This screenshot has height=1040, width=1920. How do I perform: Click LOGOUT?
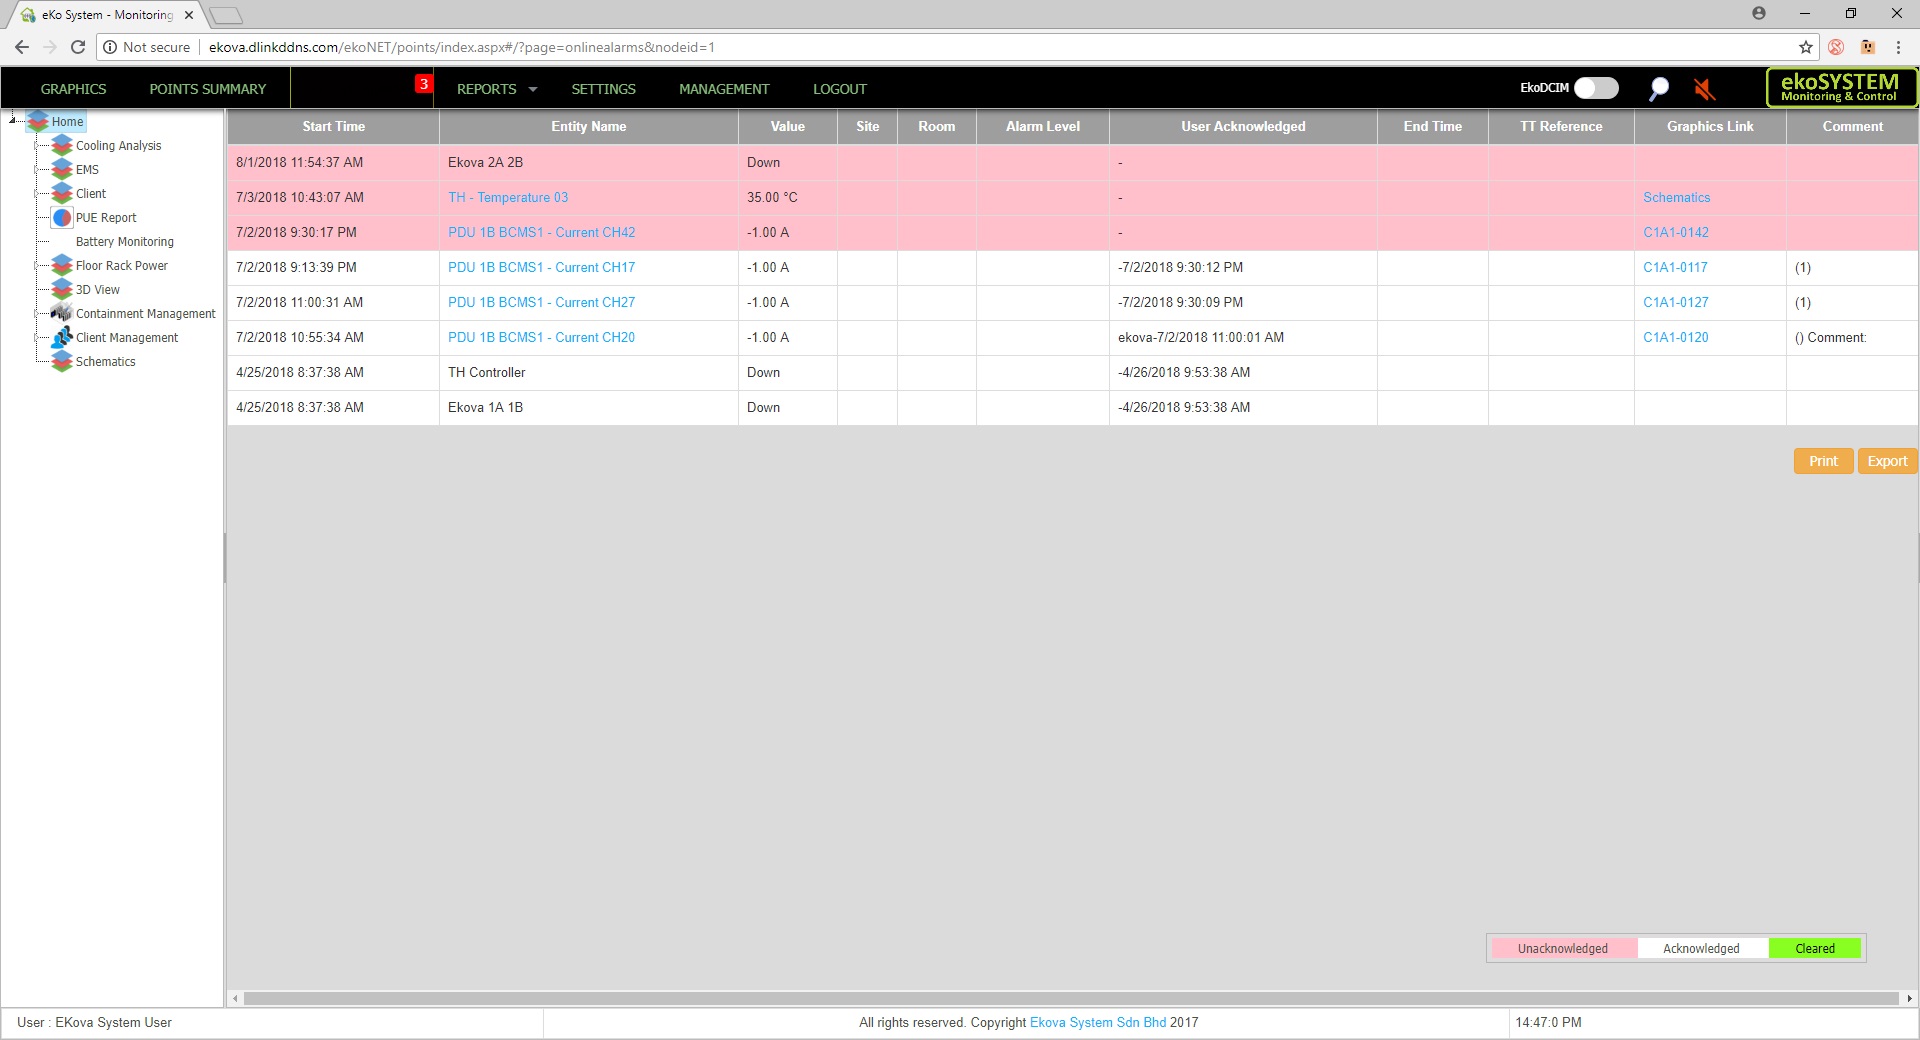[x=840, y=89]
